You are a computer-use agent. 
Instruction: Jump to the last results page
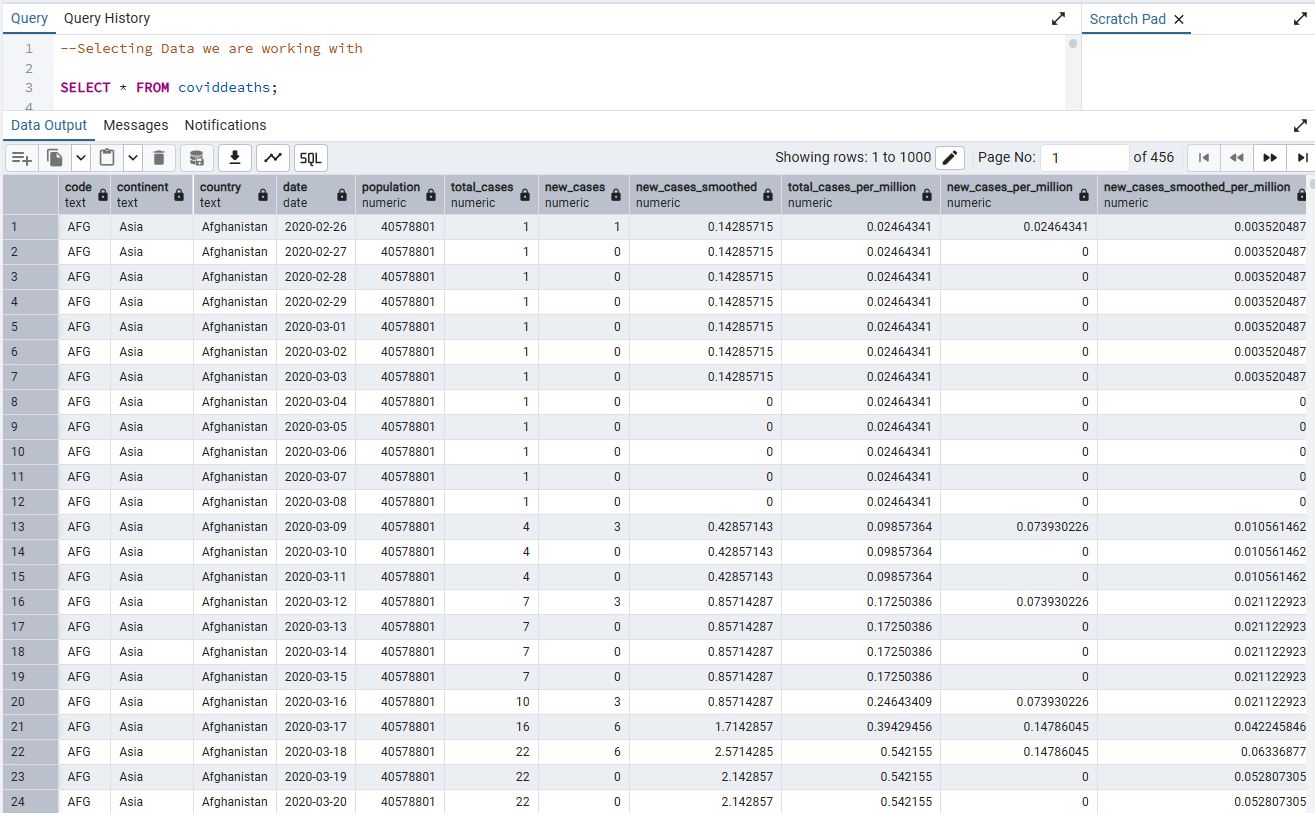point(1301,158)
